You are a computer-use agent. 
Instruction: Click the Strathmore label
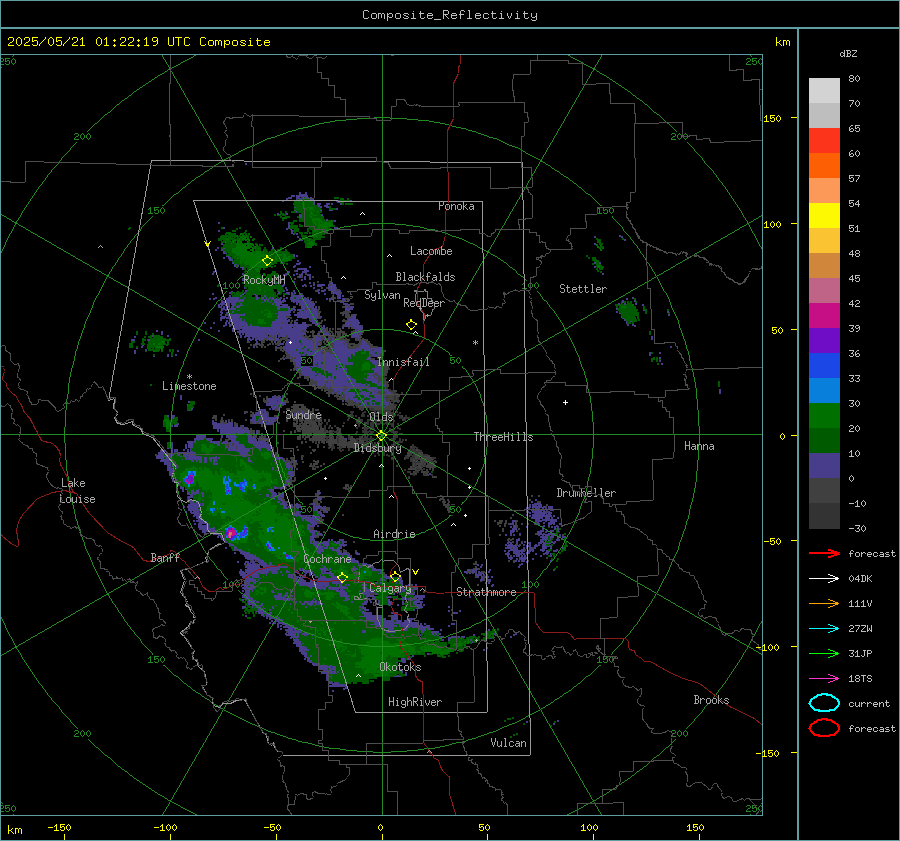point(486,592)
